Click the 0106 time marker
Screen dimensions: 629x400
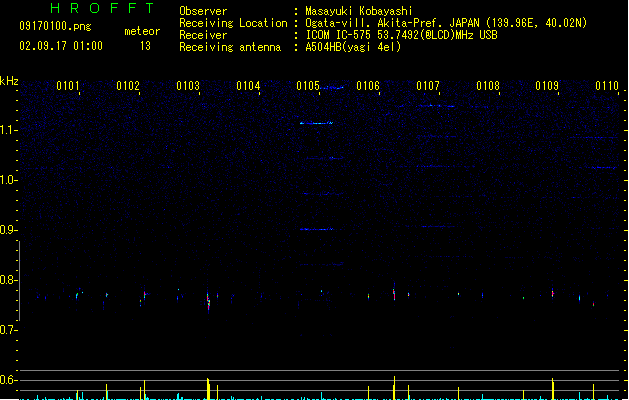point(368,86)
